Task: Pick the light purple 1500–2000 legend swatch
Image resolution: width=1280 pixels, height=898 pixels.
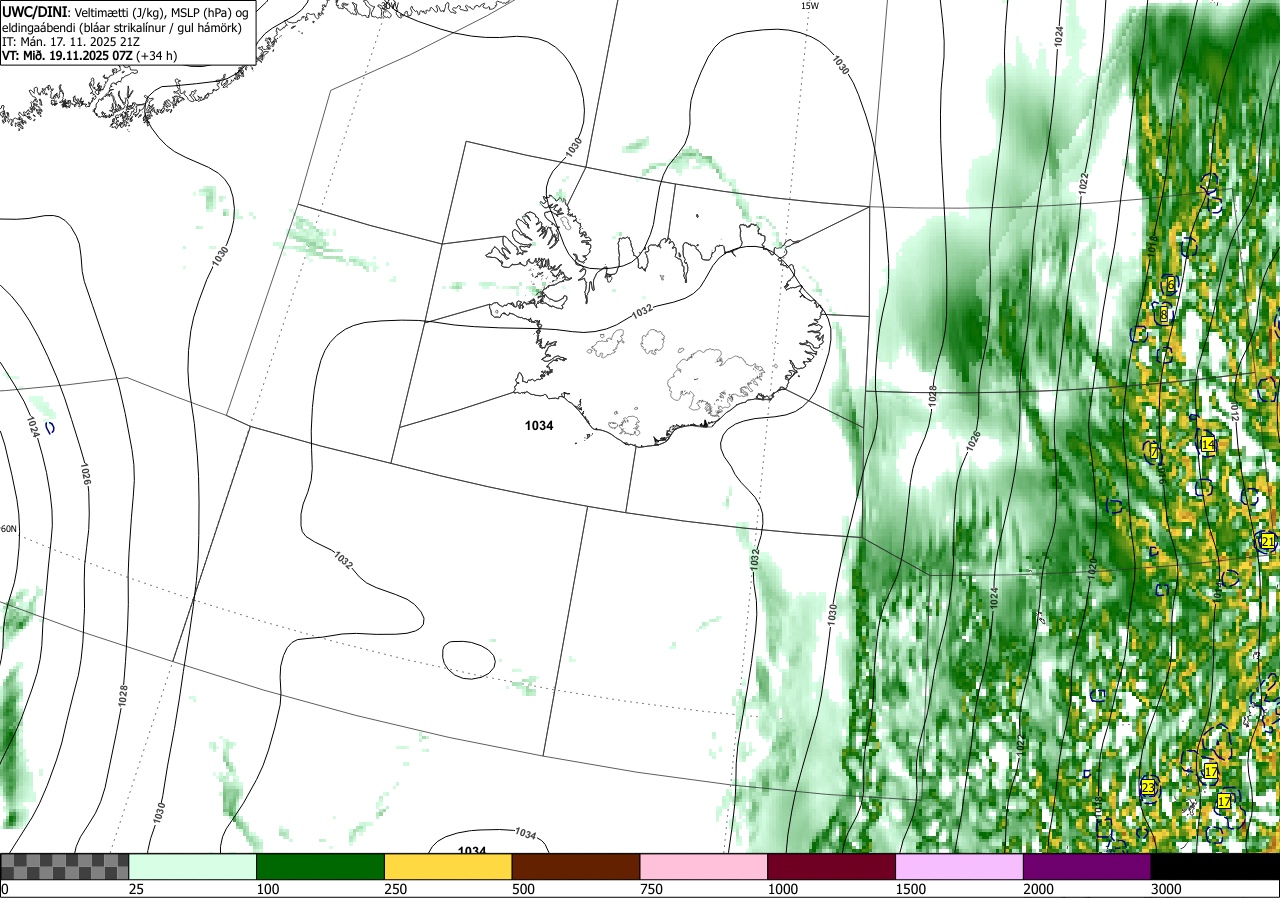Action: (960, 866)
